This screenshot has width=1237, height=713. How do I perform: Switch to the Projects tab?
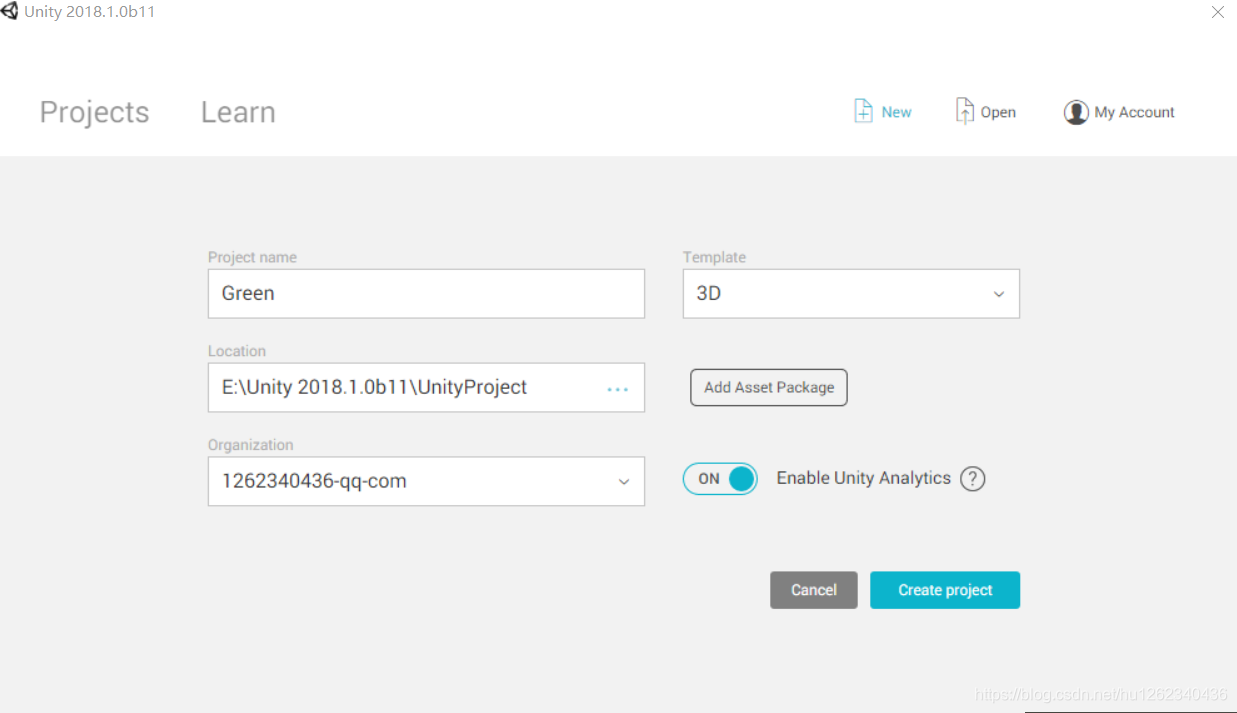click(x=94, y=112)
